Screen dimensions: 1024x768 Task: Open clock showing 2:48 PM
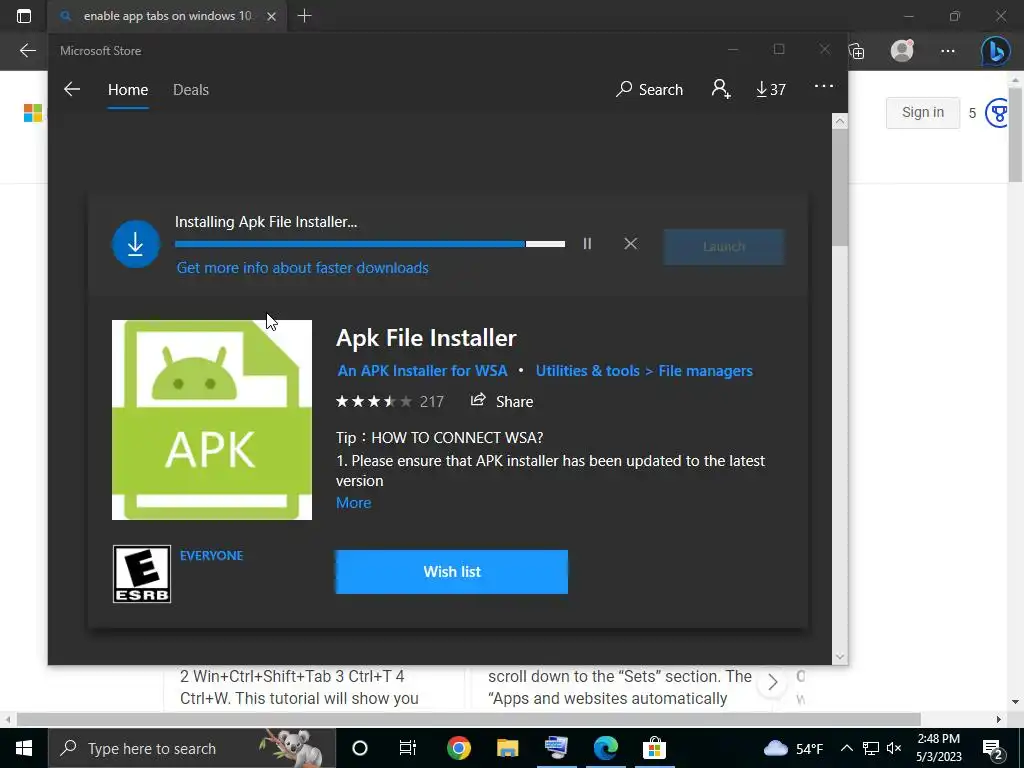pos(938,748)
